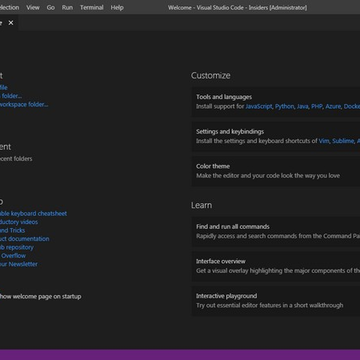Click the Settings and keybindings card title

230,132
